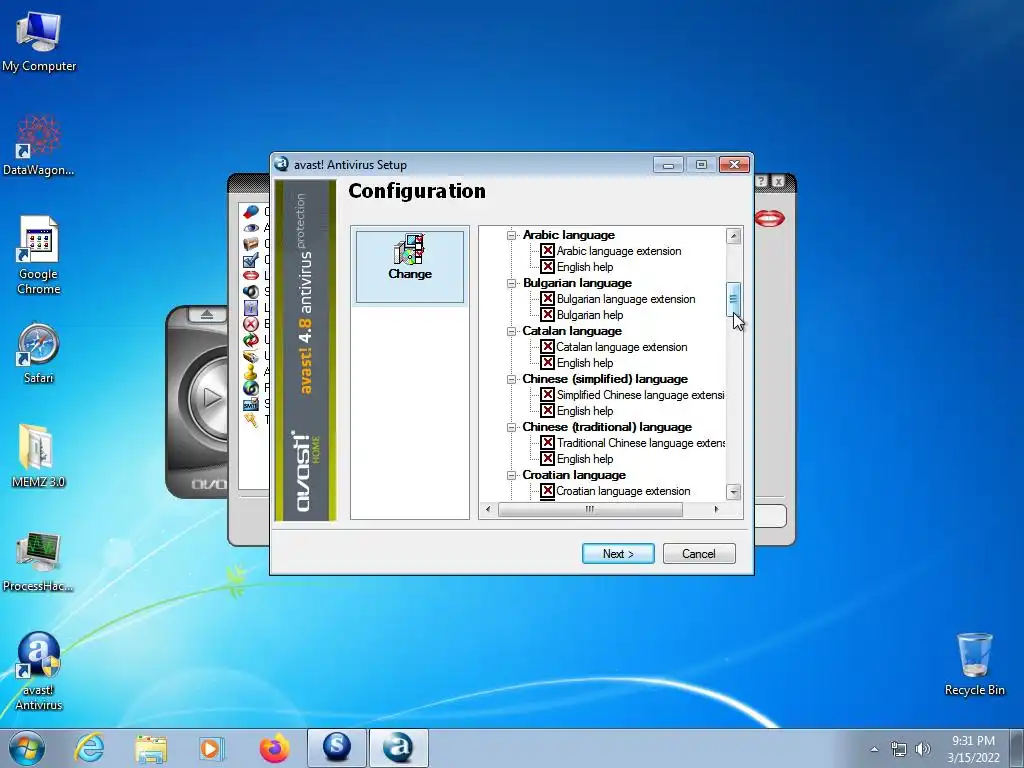Click the help question mark in background window
This screenshot has width=1024, height=768.
(762, 182)
